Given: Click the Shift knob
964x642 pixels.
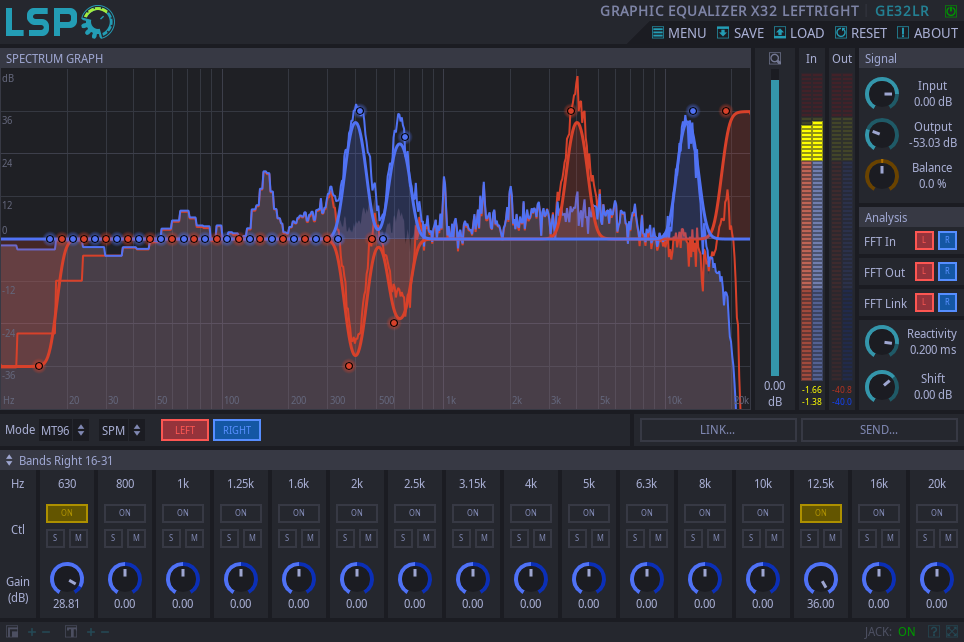Looking at the screenshot, I should (882, 387).
